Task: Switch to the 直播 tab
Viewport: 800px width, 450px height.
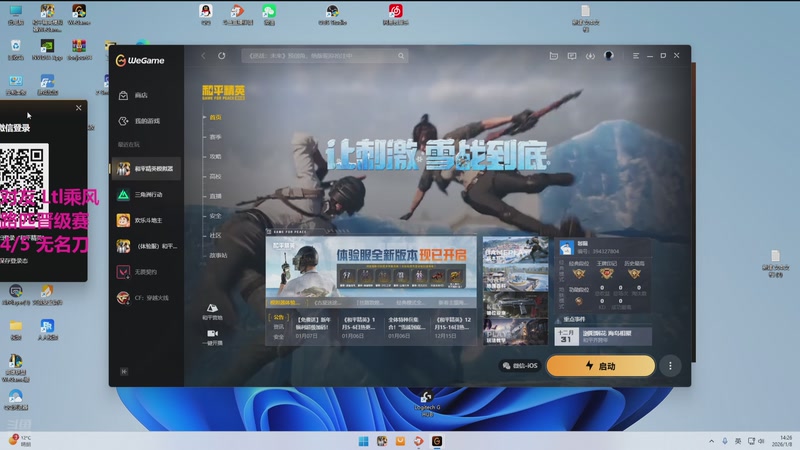Action: [x=215, y=196]
